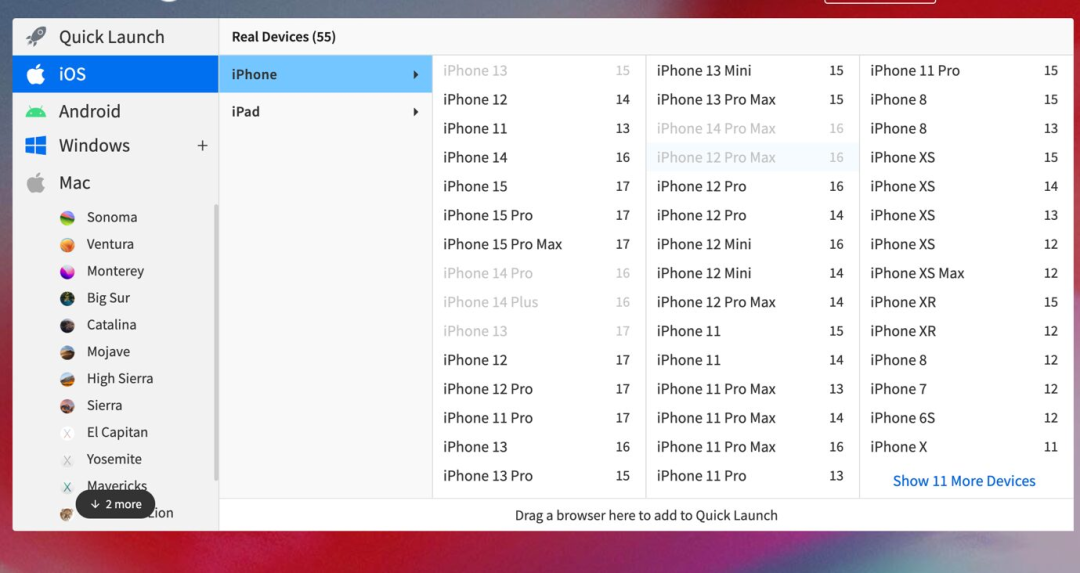Select iPhone 12 Pro Max iOS 14
Image resolution: width=1080 pixels, height=573 pixels.
click(751, 302)
